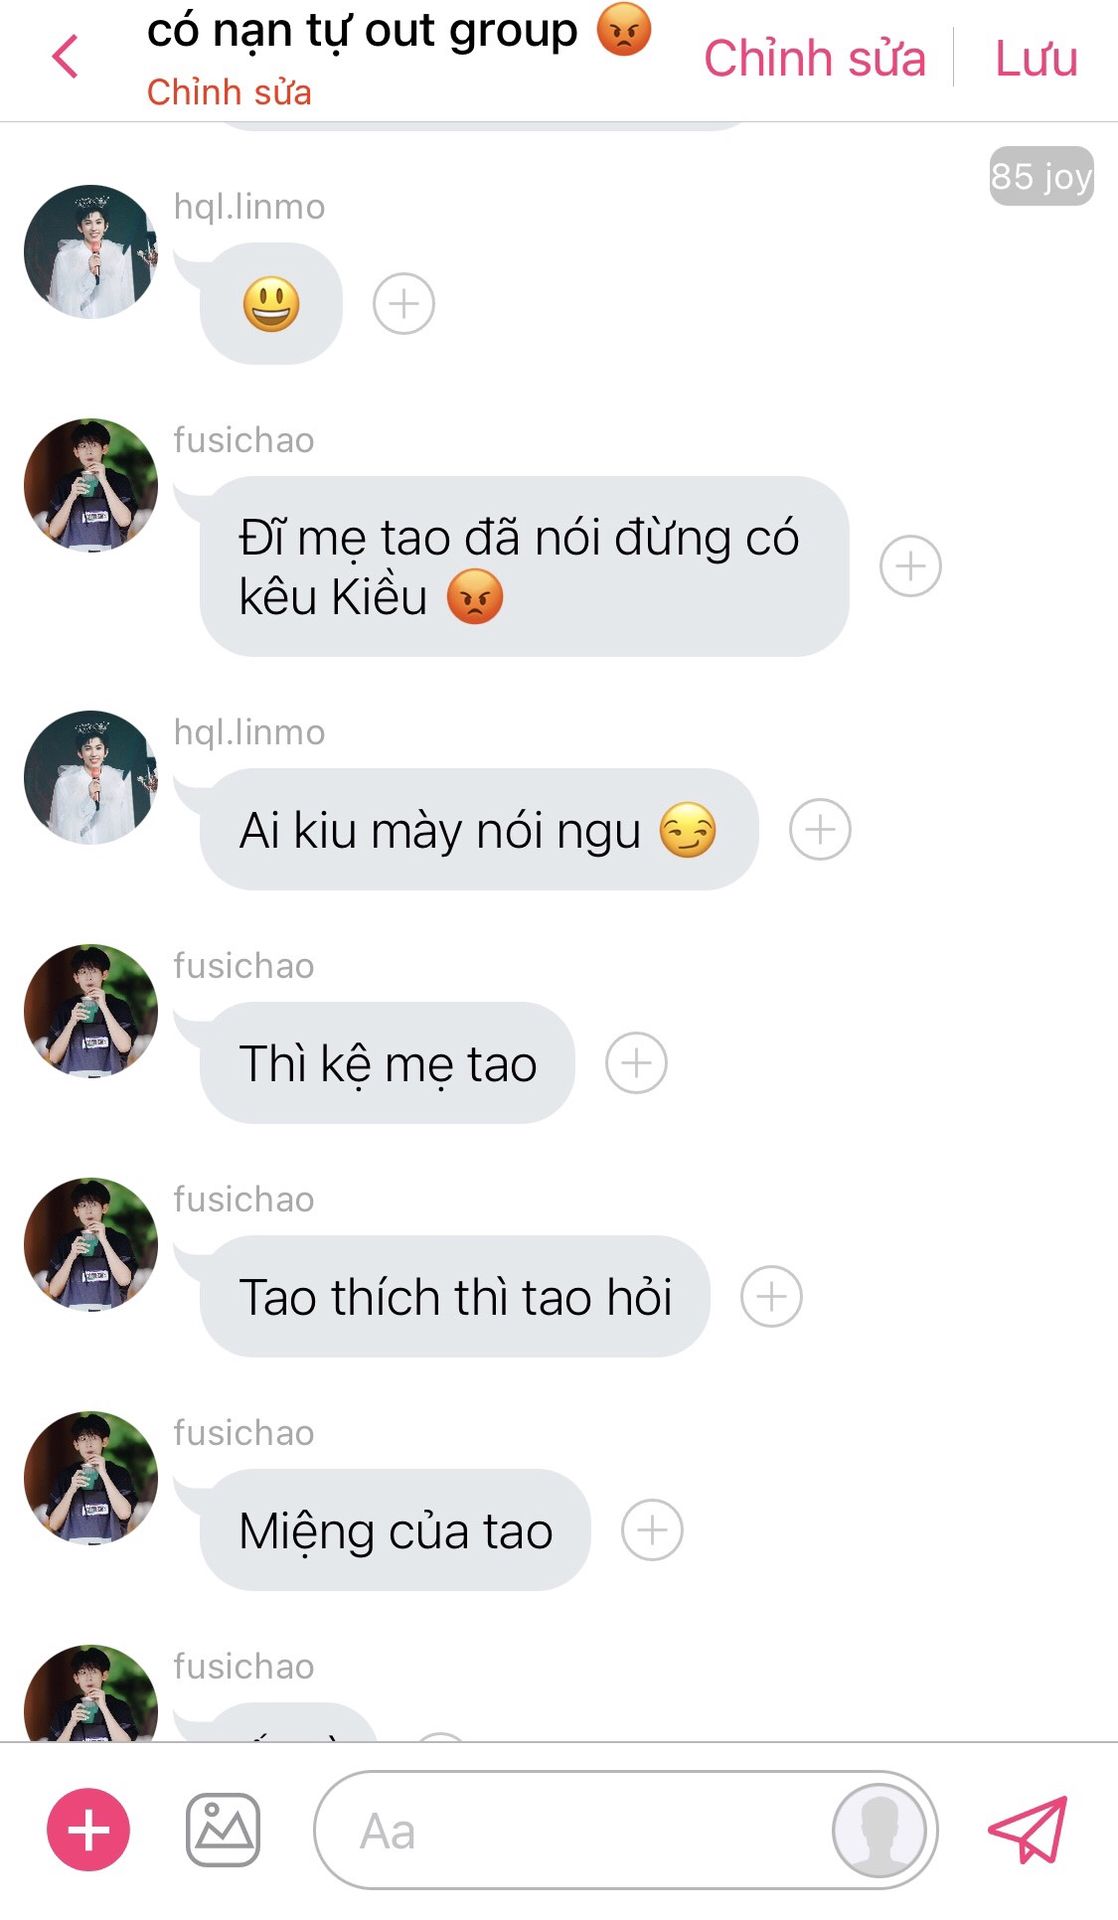Screen dimensions: 1118x1920
Task: Open the first hql.linmo avatar at the top
Action: pos(91,251)
